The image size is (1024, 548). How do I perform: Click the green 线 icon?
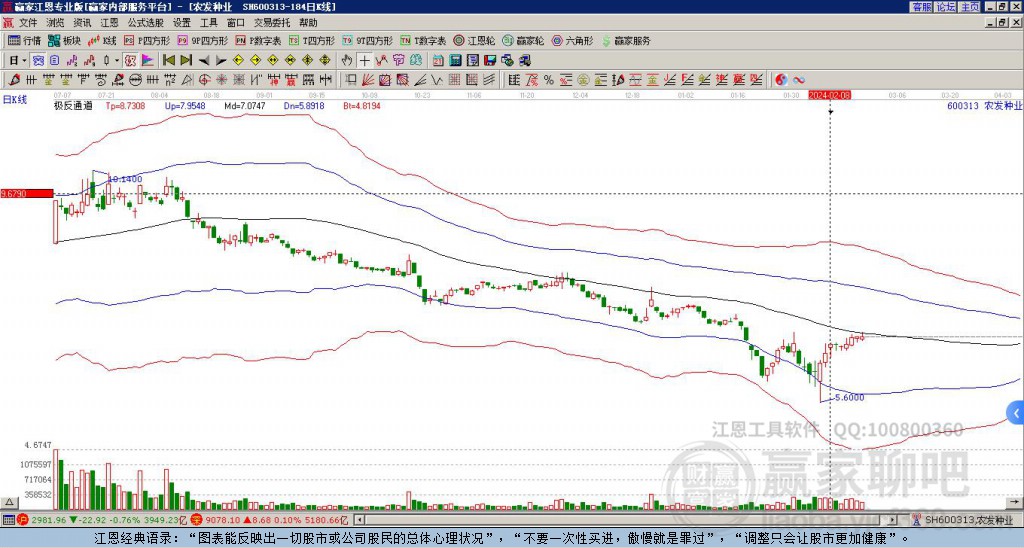(x=415, y=61)
